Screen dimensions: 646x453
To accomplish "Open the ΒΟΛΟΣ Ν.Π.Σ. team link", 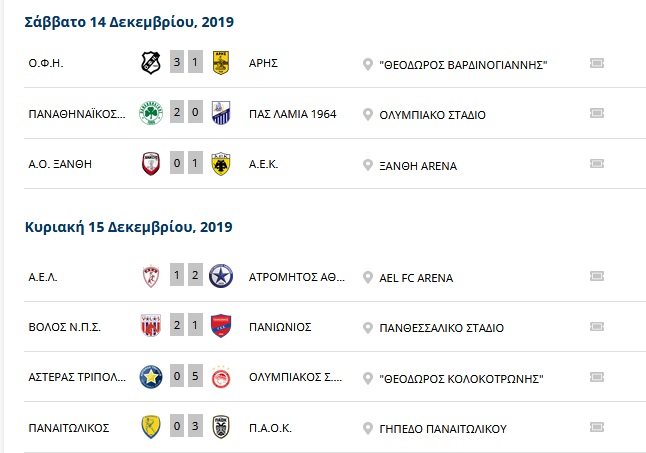I will (65, 327).
